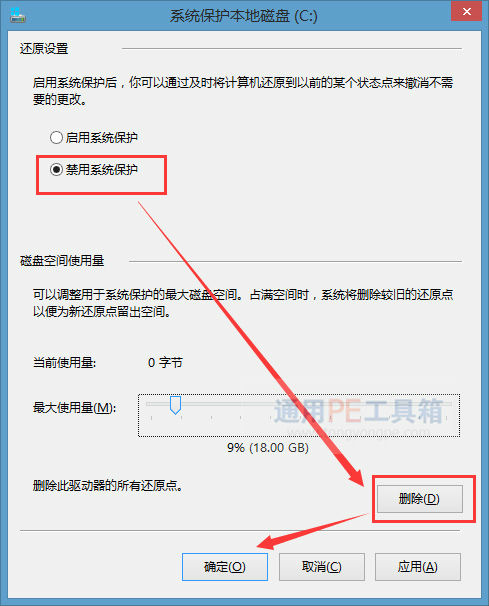Confirm with the 确定(O) button
The image size is (489, 606).
click(x=225, y=567)
